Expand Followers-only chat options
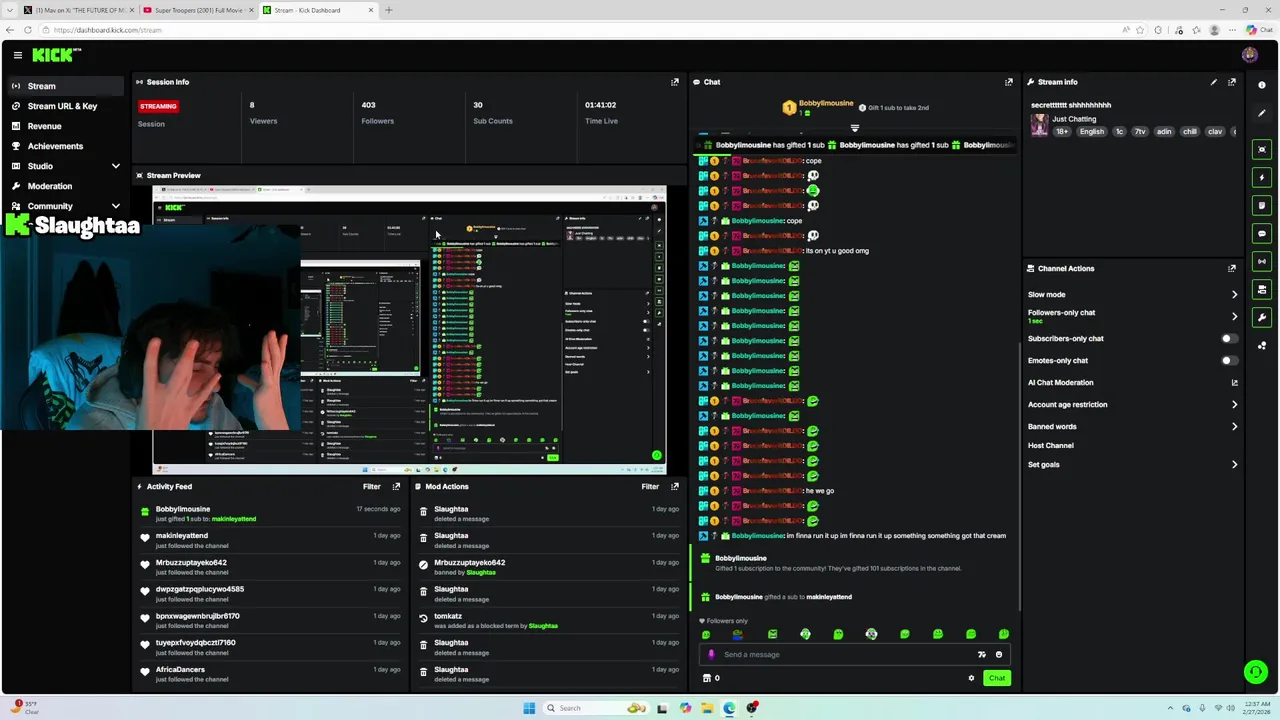Image resolution: width=1280 pixels, height=720 pixels. [1234, 316]
